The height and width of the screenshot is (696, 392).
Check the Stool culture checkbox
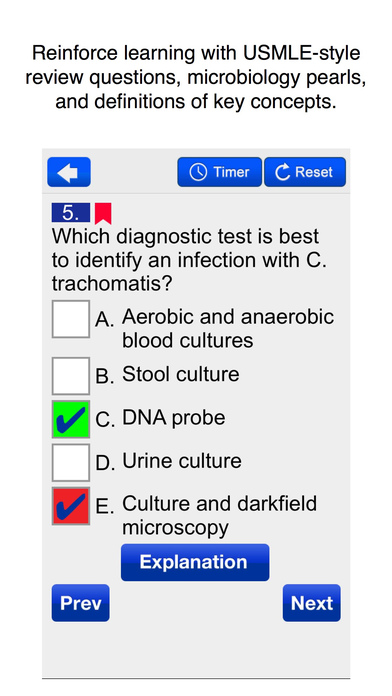coord(71,376)
